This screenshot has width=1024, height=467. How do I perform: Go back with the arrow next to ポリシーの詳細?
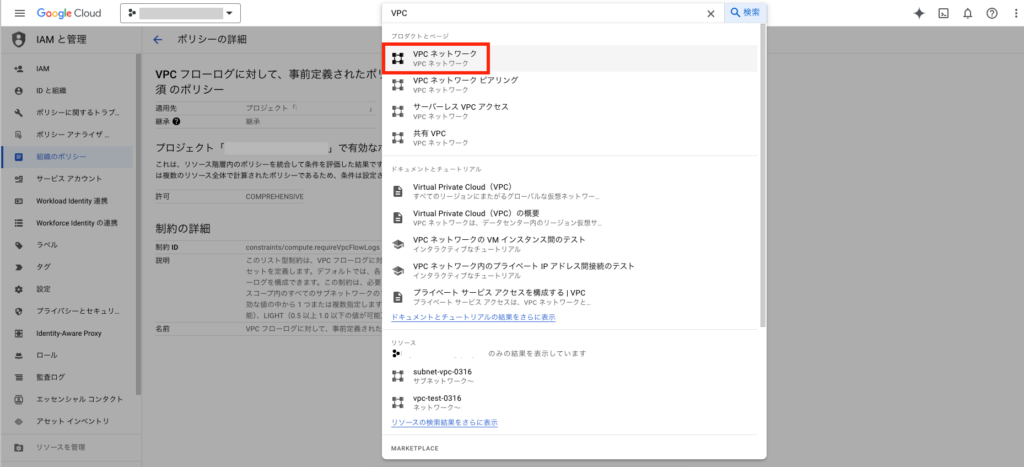157,40
